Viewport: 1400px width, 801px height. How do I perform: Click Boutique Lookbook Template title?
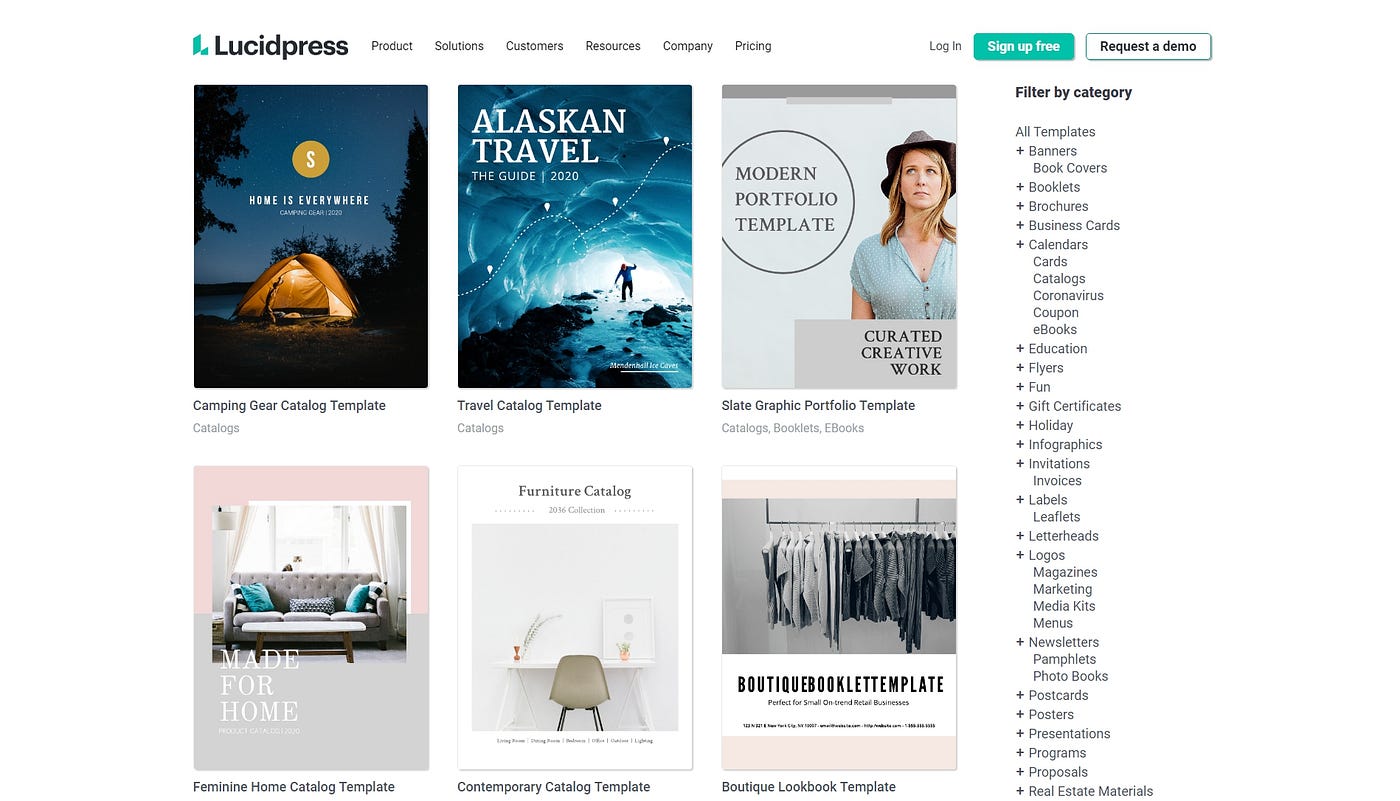tap(809, 787)
